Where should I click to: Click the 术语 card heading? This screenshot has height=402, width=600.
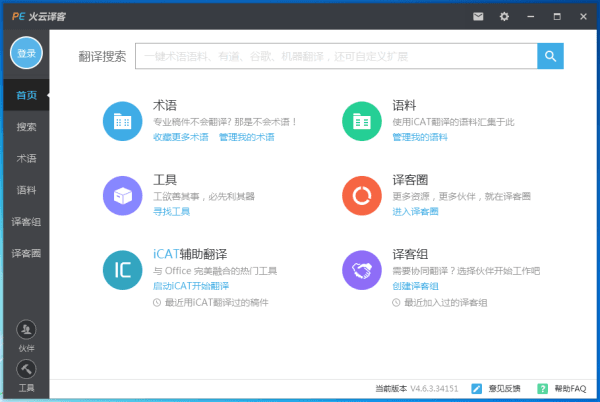(165, 105)
